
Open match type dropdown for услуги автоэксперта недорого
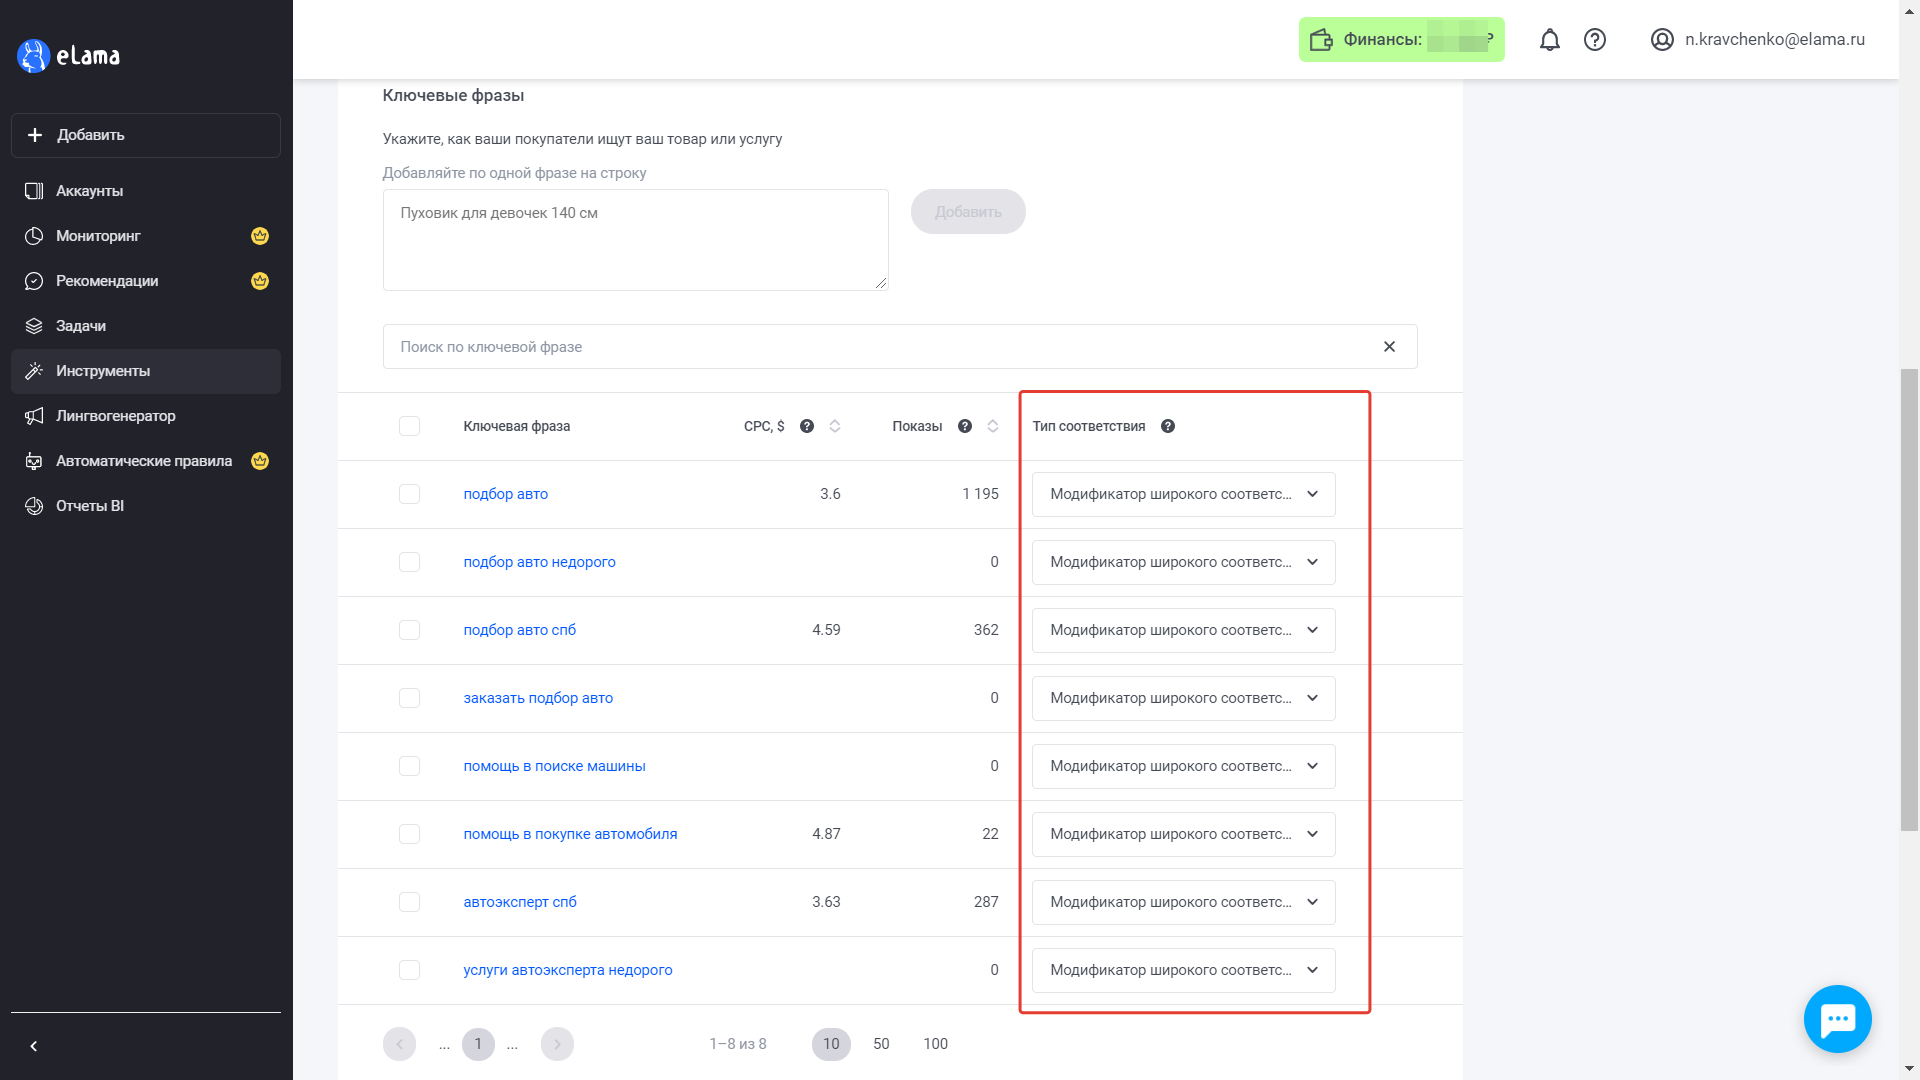pos(1183,970)
